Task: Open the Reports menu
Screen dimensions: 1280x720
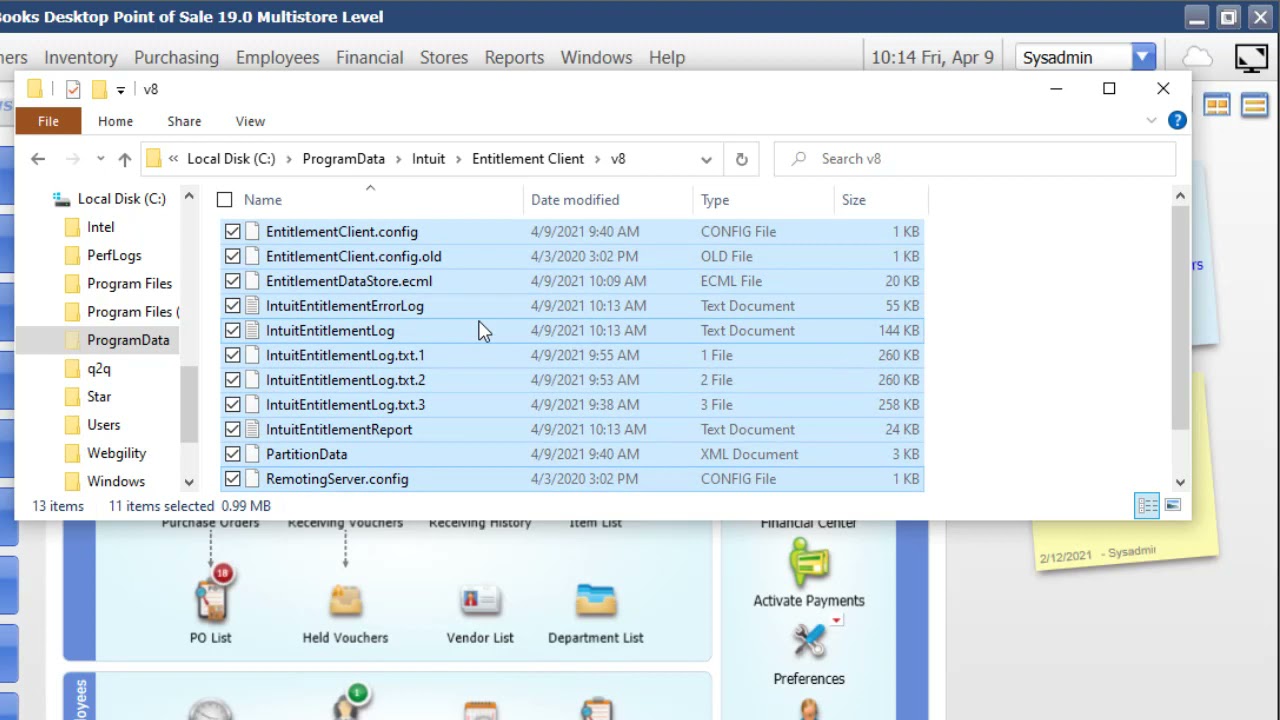Action: 514,58
